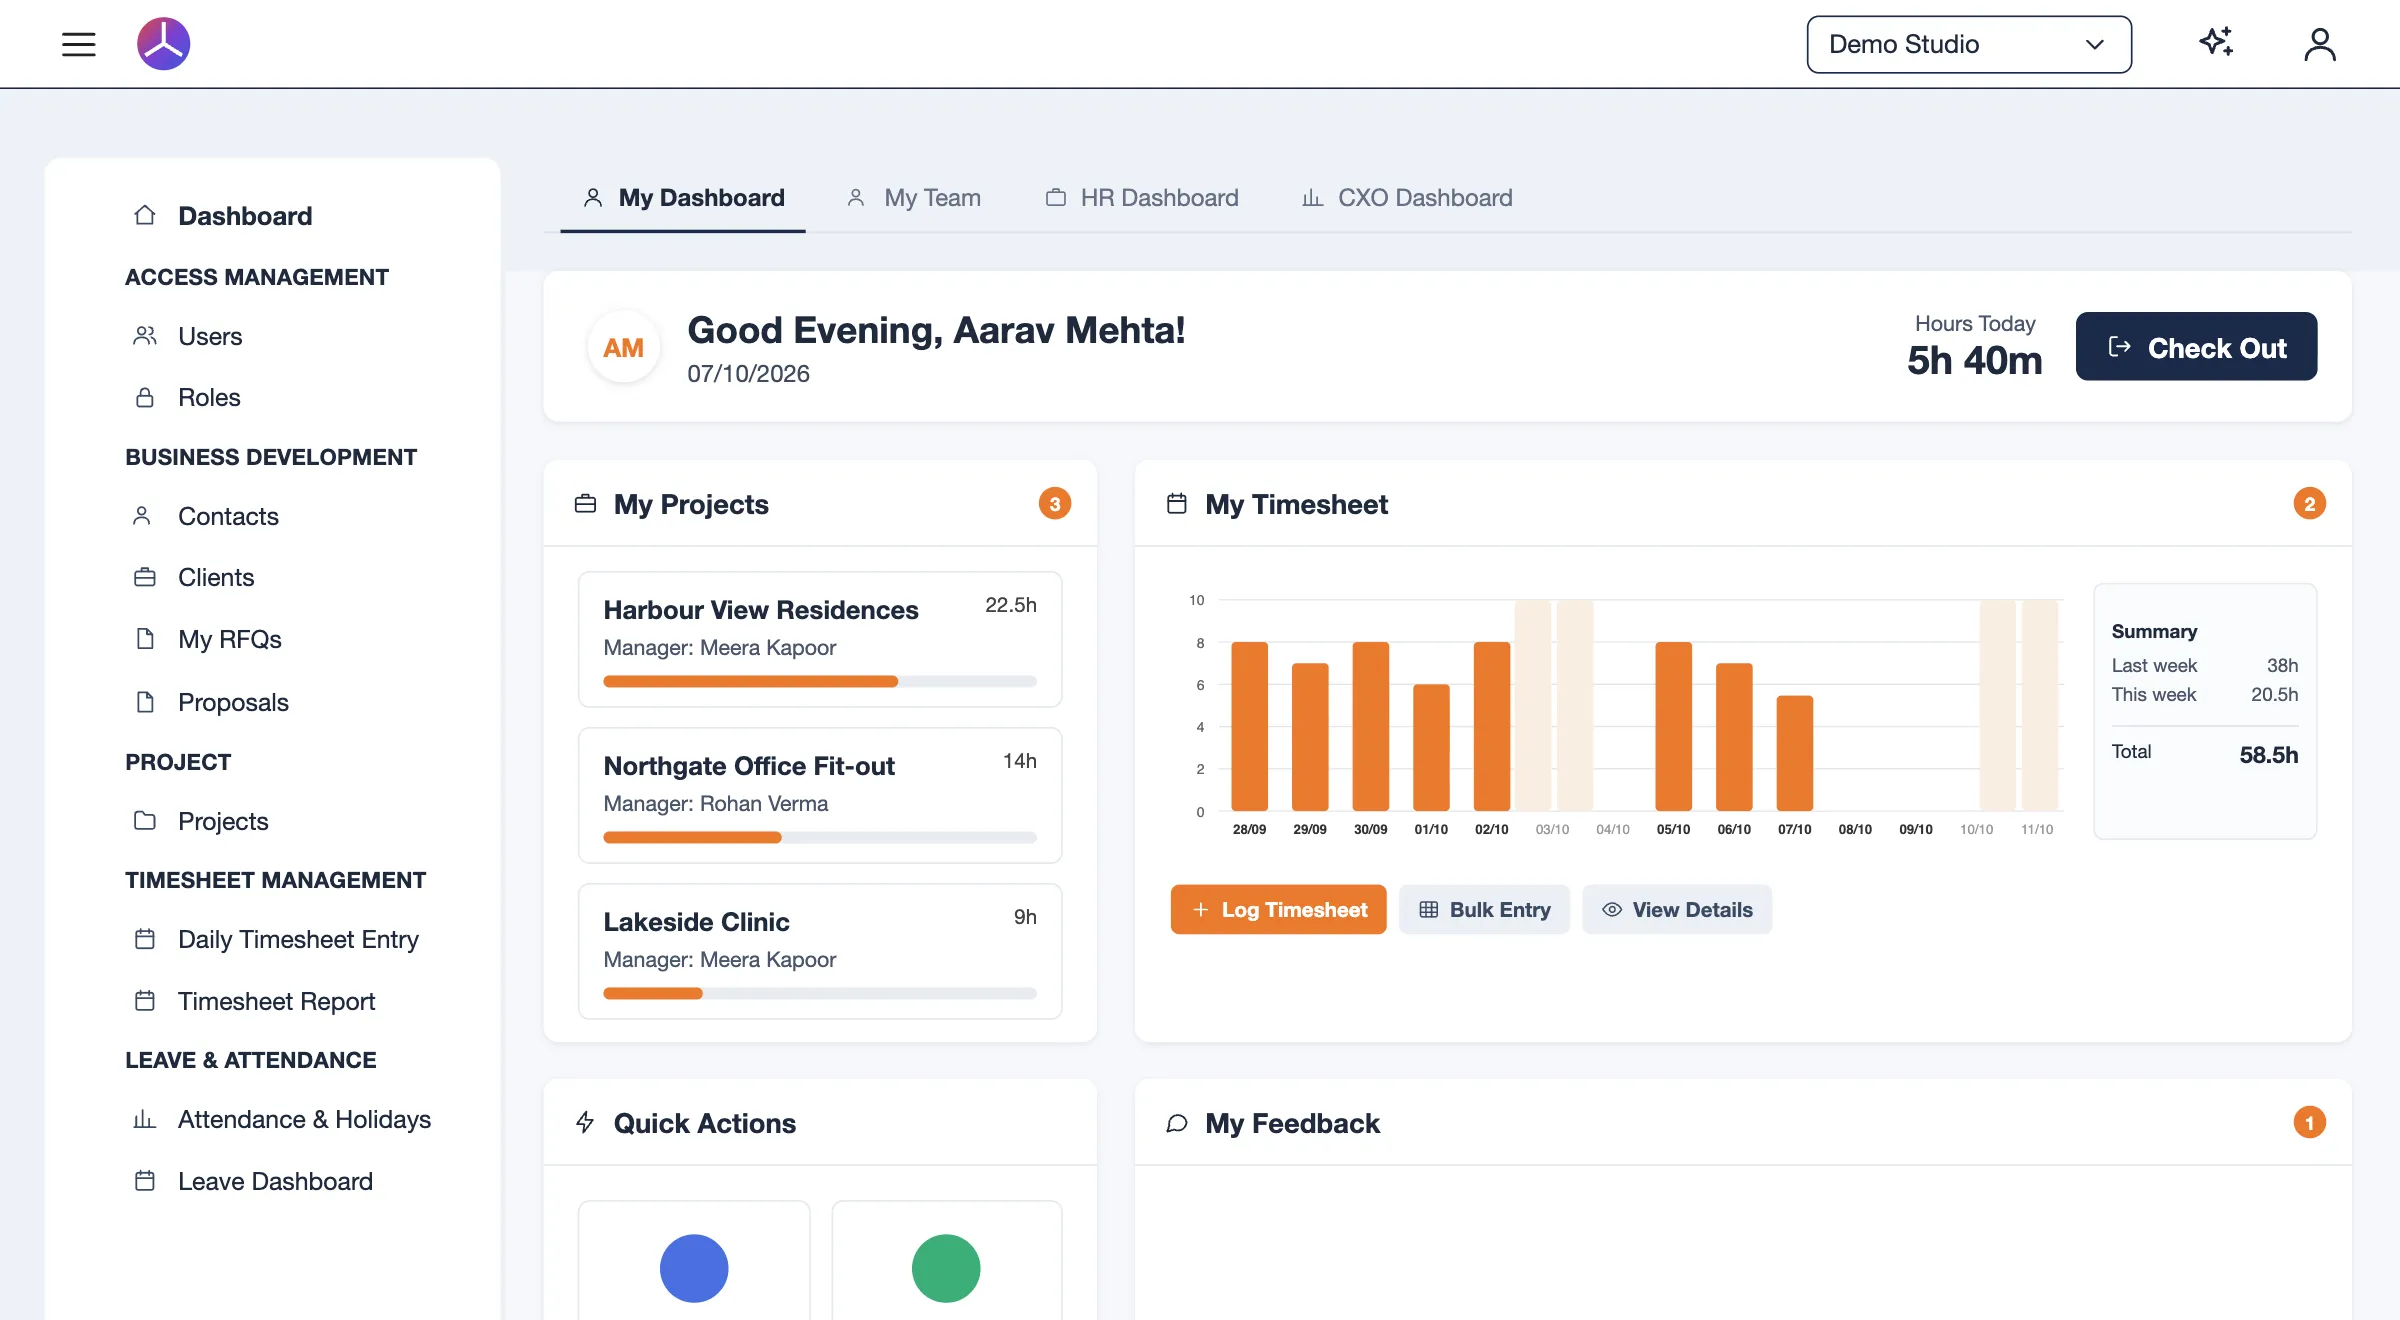Open the user profile icon

[x=2320, y=44]
